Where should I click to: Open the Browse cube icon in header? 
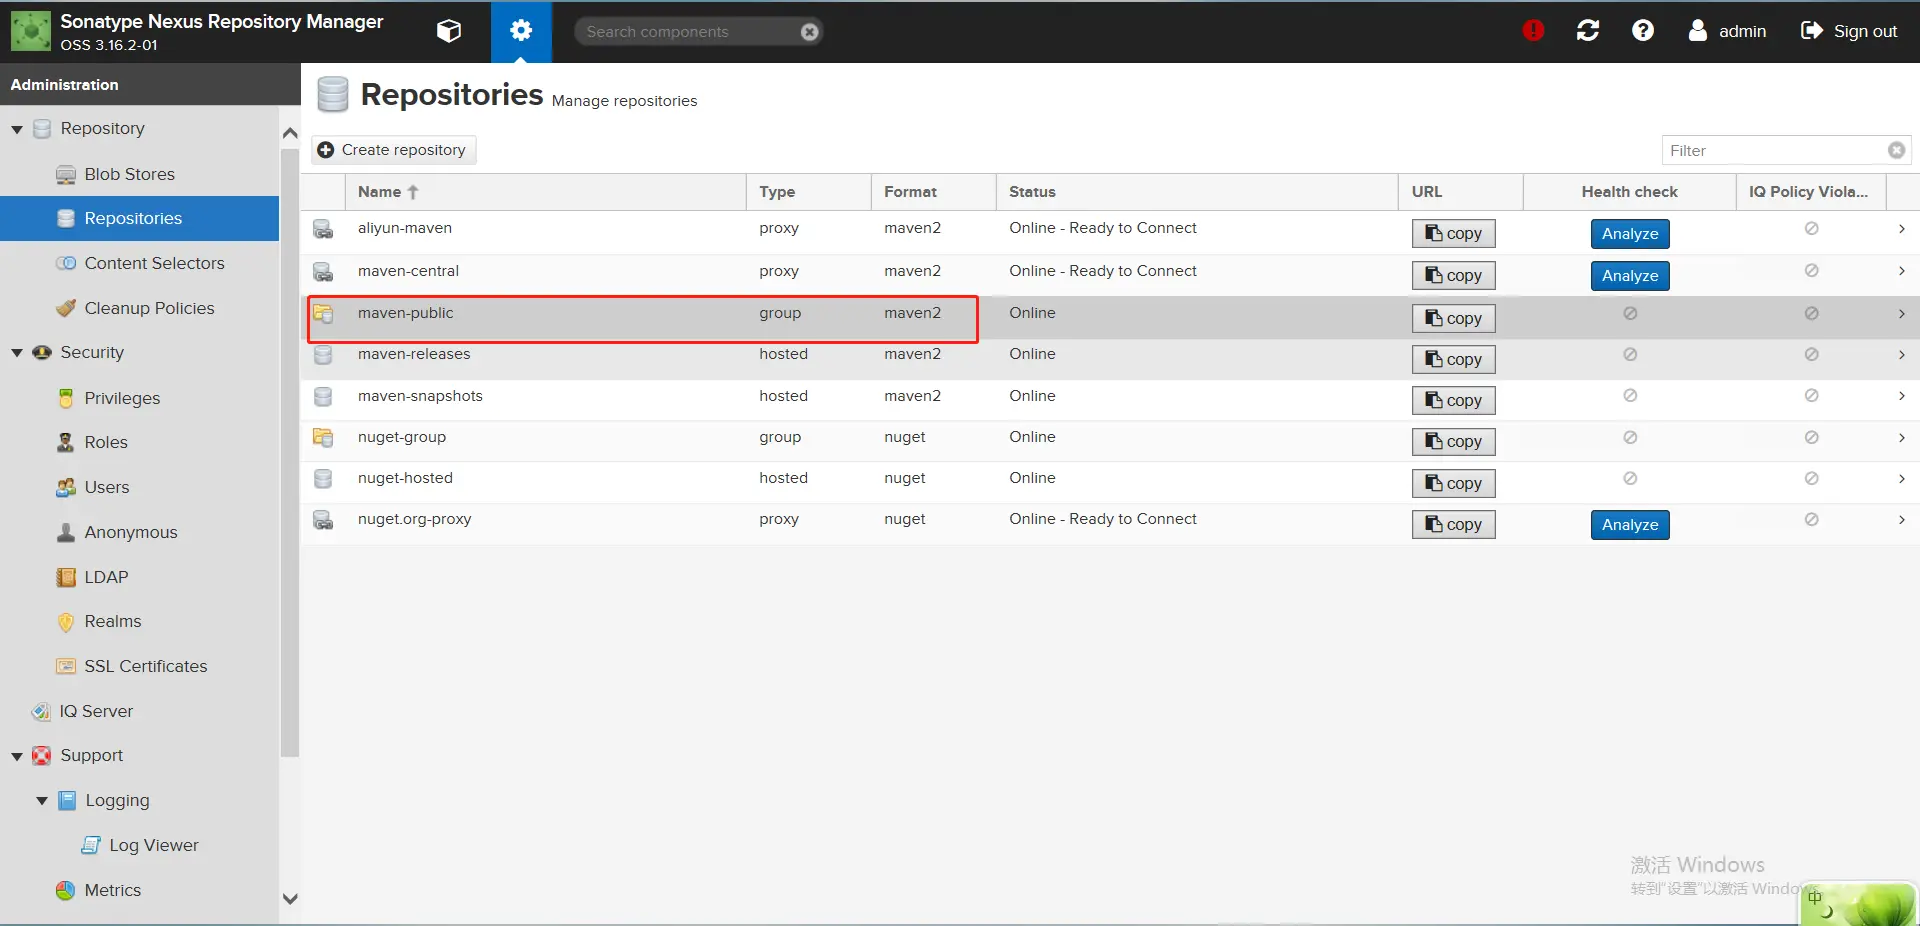point(449,31)
